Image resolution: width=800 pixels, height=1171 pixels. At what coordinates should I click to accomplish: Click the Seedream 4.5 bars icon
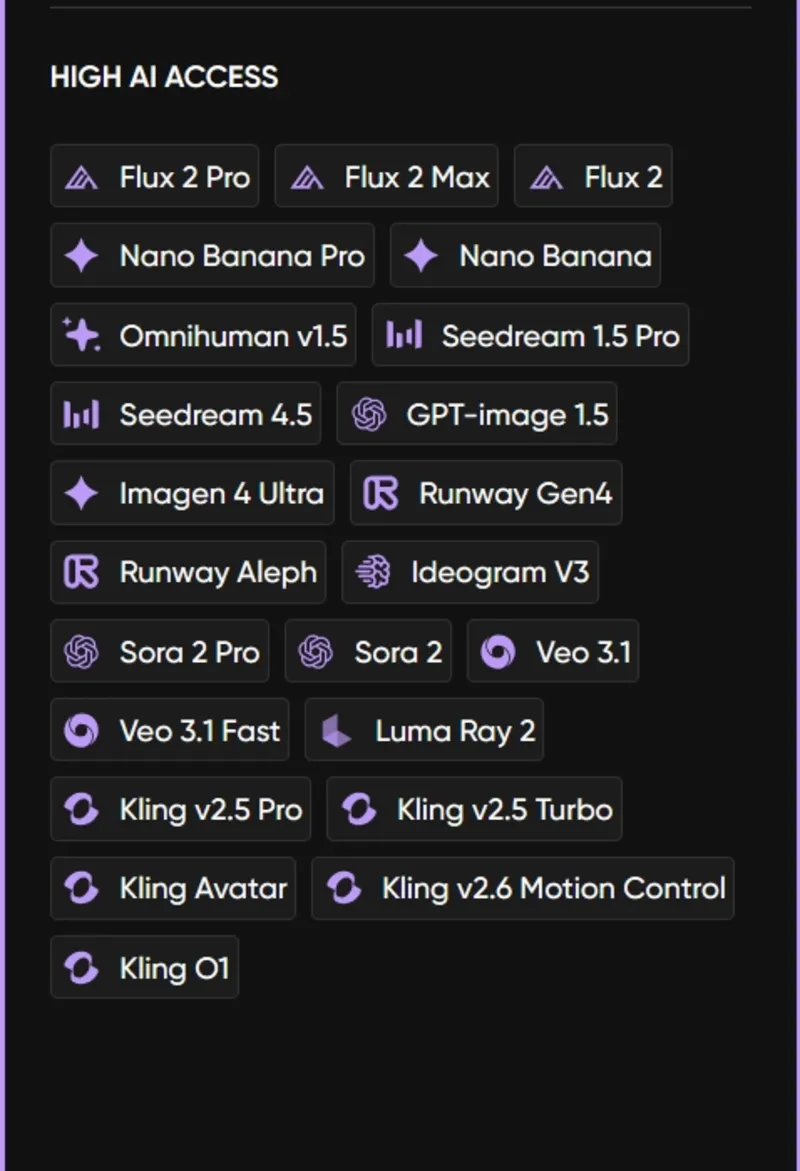click(81, 414)
